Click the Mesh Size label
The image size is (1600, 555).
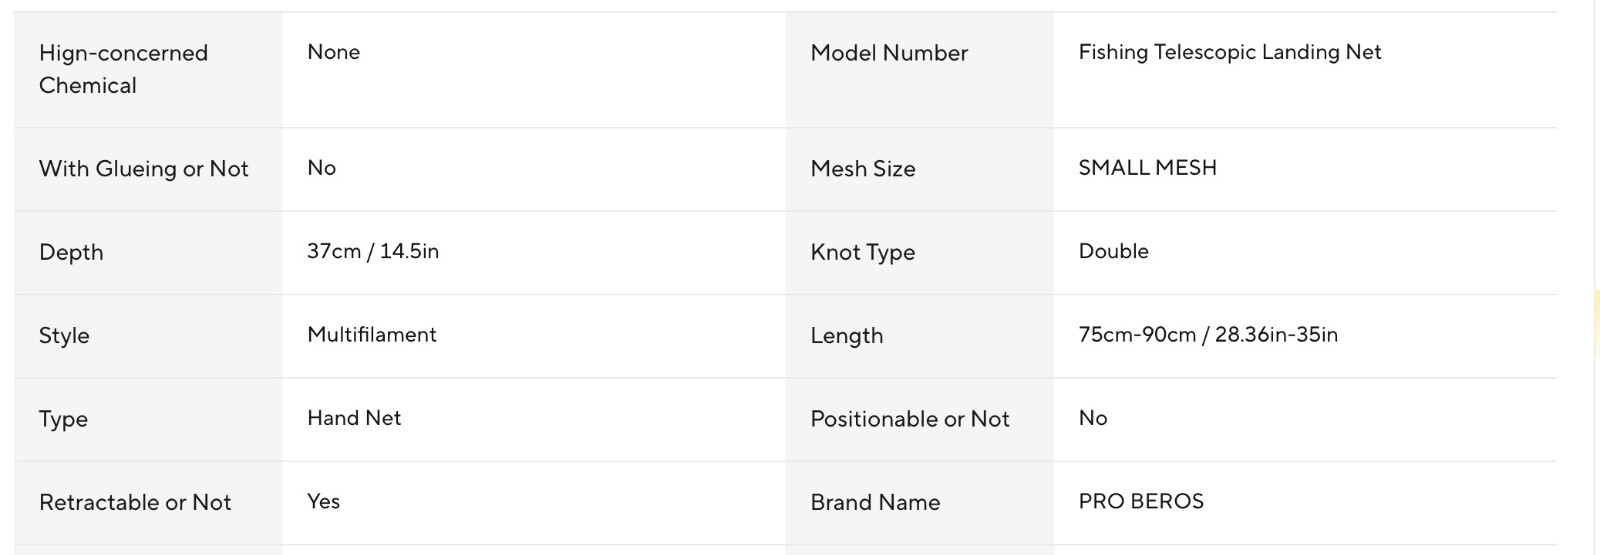[x=863, y=169]
